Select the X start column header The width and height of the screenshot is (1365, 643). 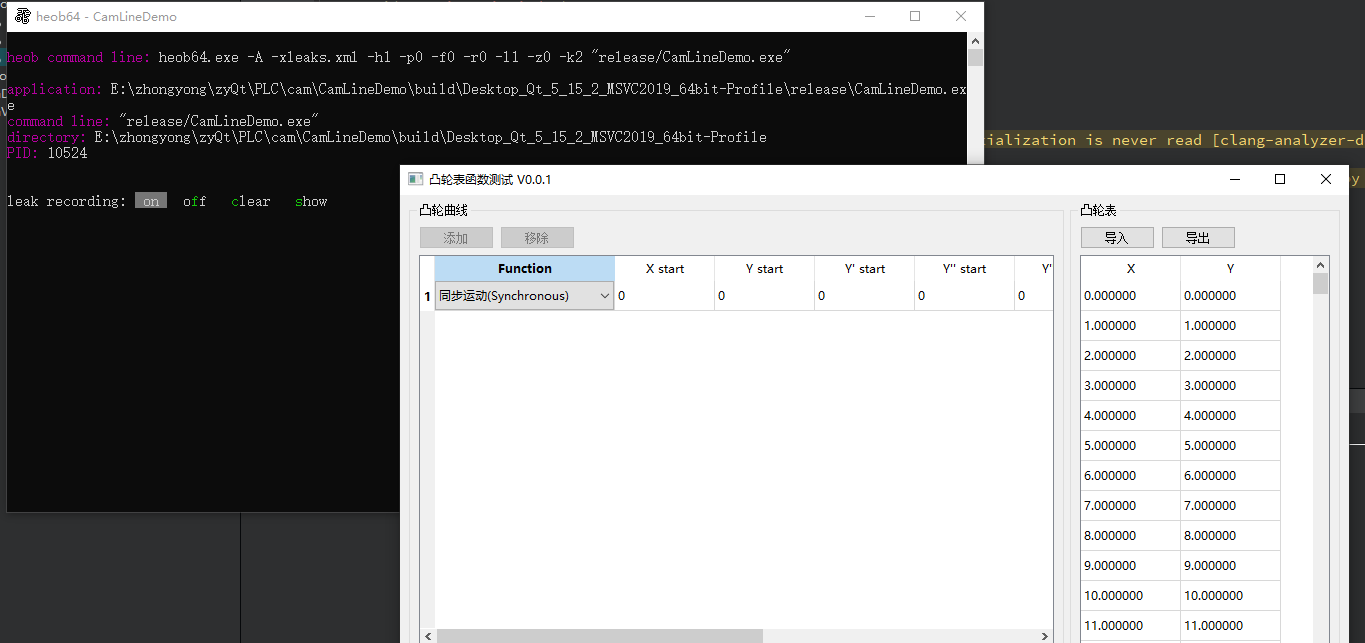(x=665, y=269)
